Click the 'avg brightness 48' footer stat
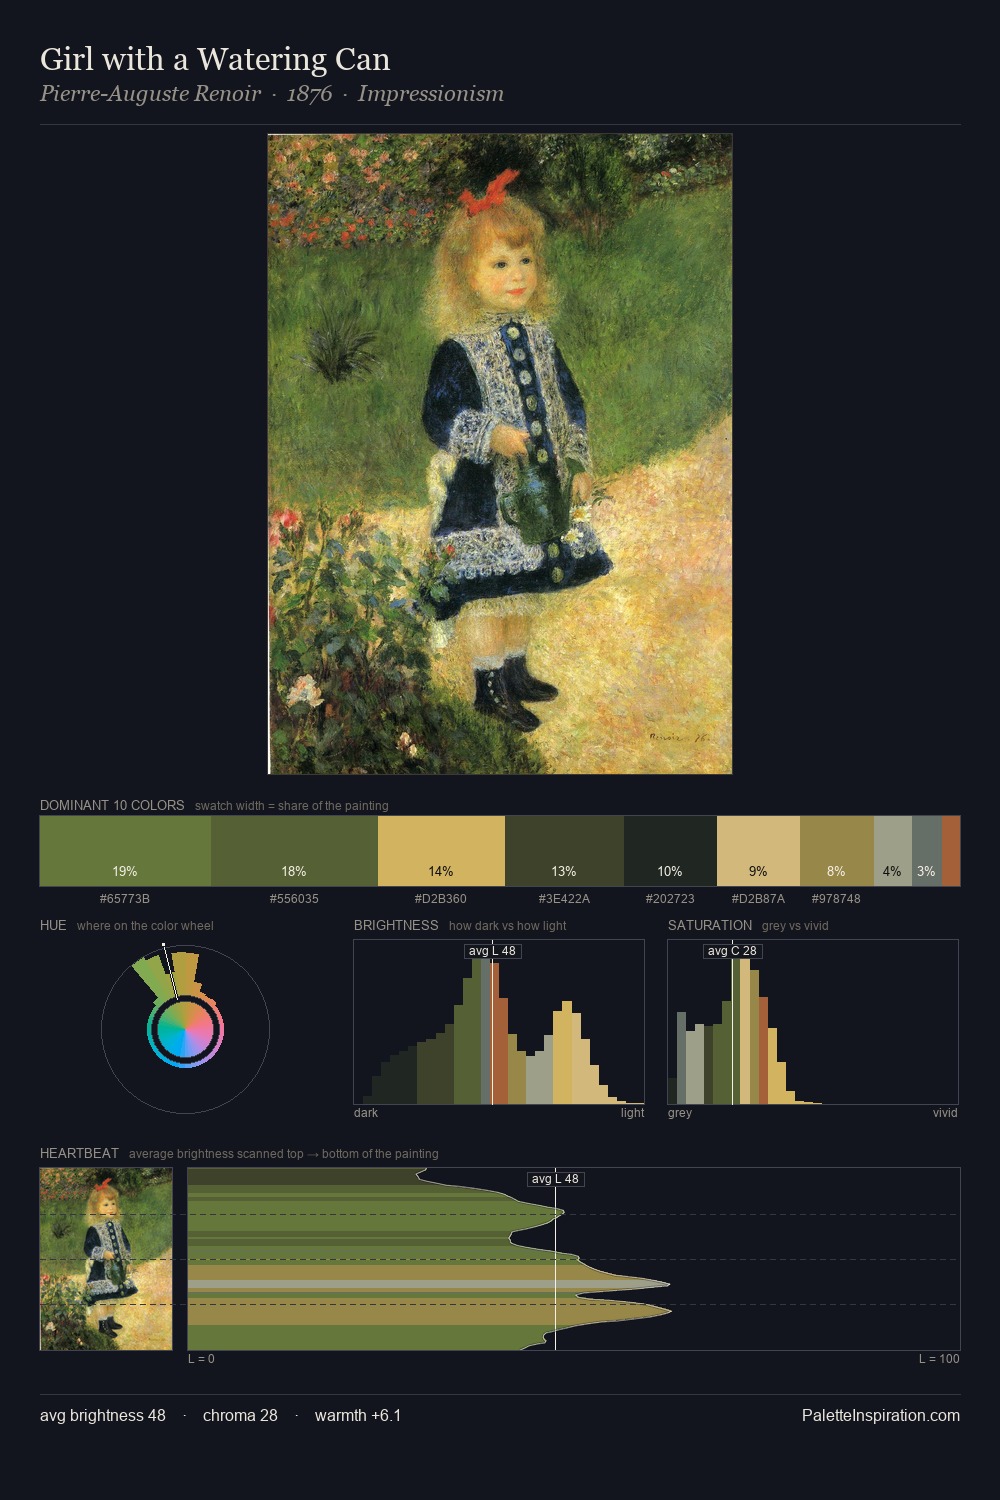Viewport: 1000px width, 1500px height. 103,1415
